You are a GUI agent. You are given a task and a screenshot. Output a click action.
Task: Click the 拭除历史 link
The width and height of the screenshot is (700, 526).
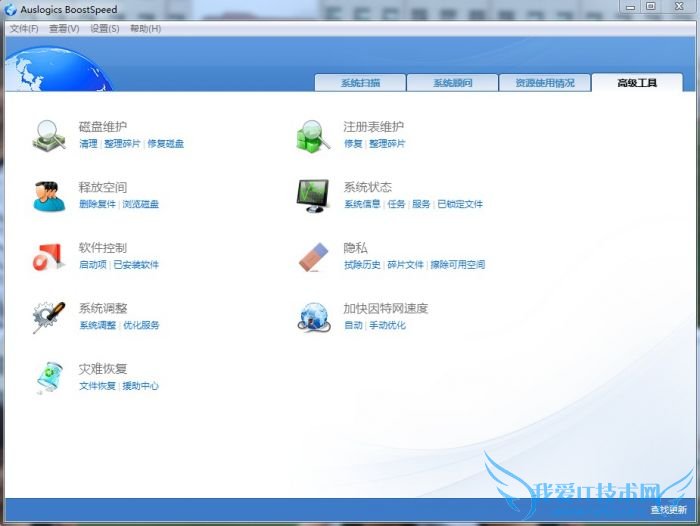point(362,265)
